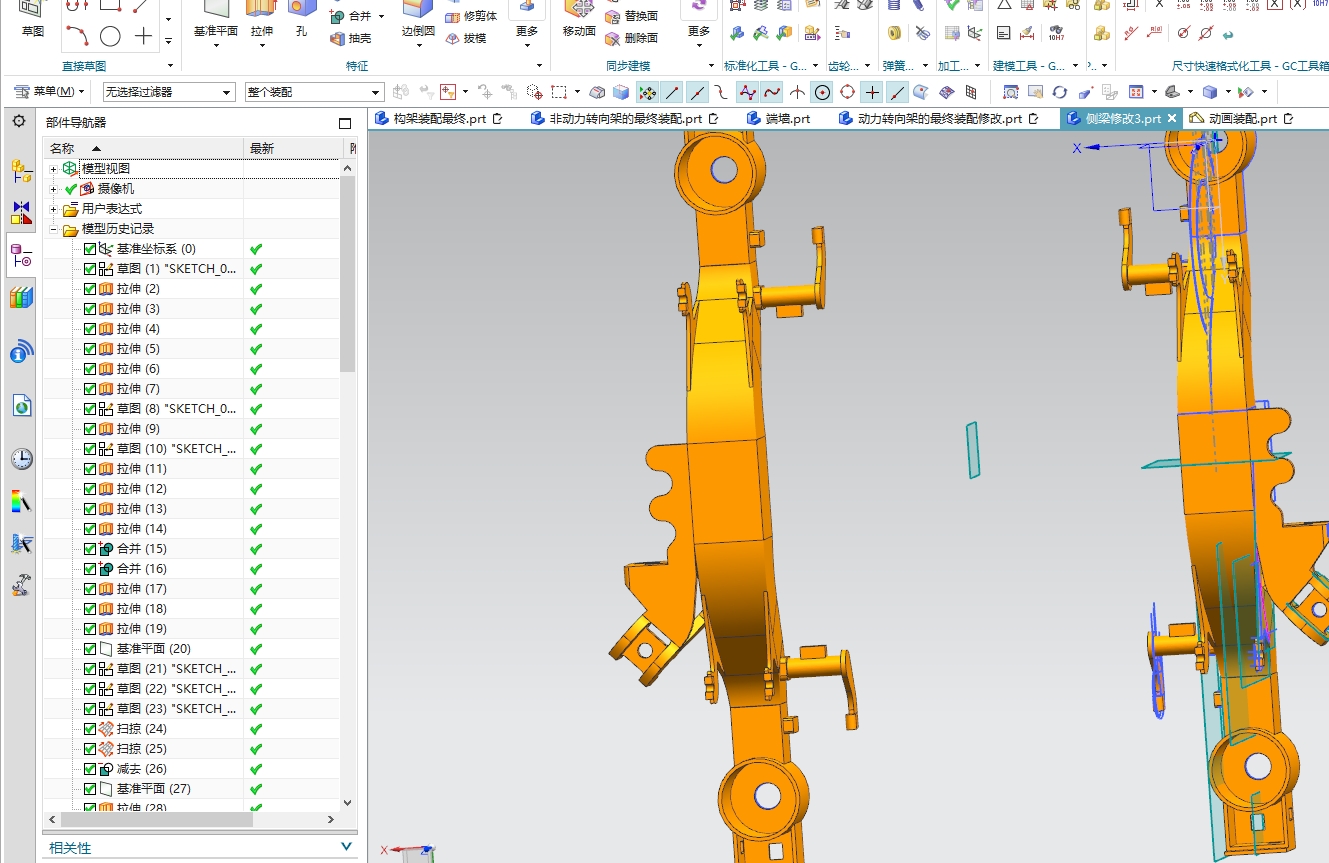This screenshot has width=1329, height=863.
Task: Open the 无选择过滤器 selection filter dropdown
Action: tap(168, 92)
